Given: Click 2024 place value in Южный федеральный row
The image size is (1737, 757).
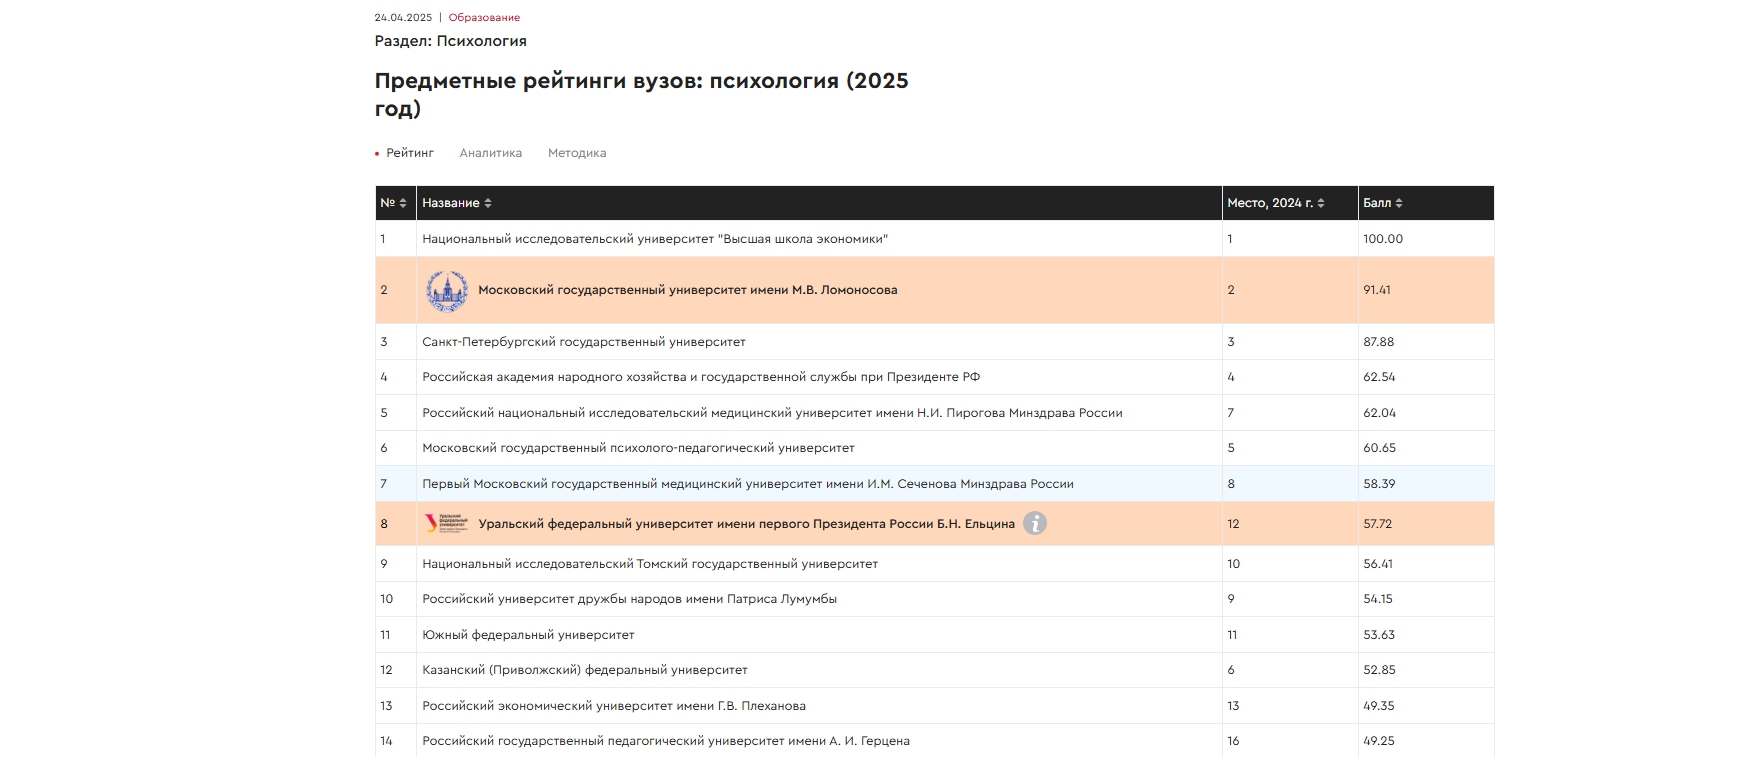Looking at the screenshot, I should click(1232, 635).
